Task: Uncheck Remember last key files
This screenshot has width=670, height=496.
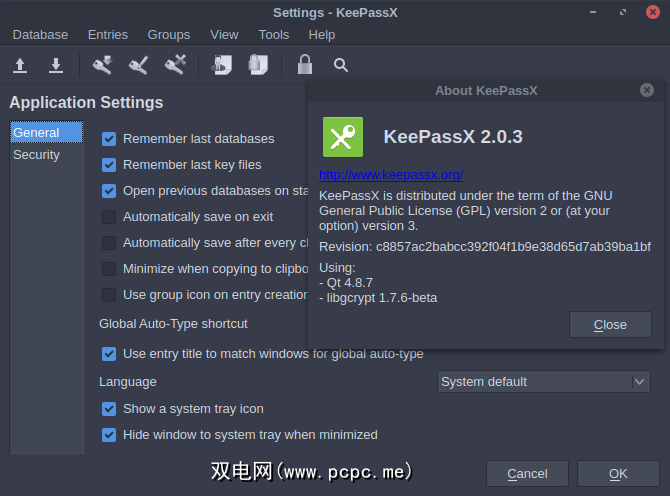Action: point(109,165)
